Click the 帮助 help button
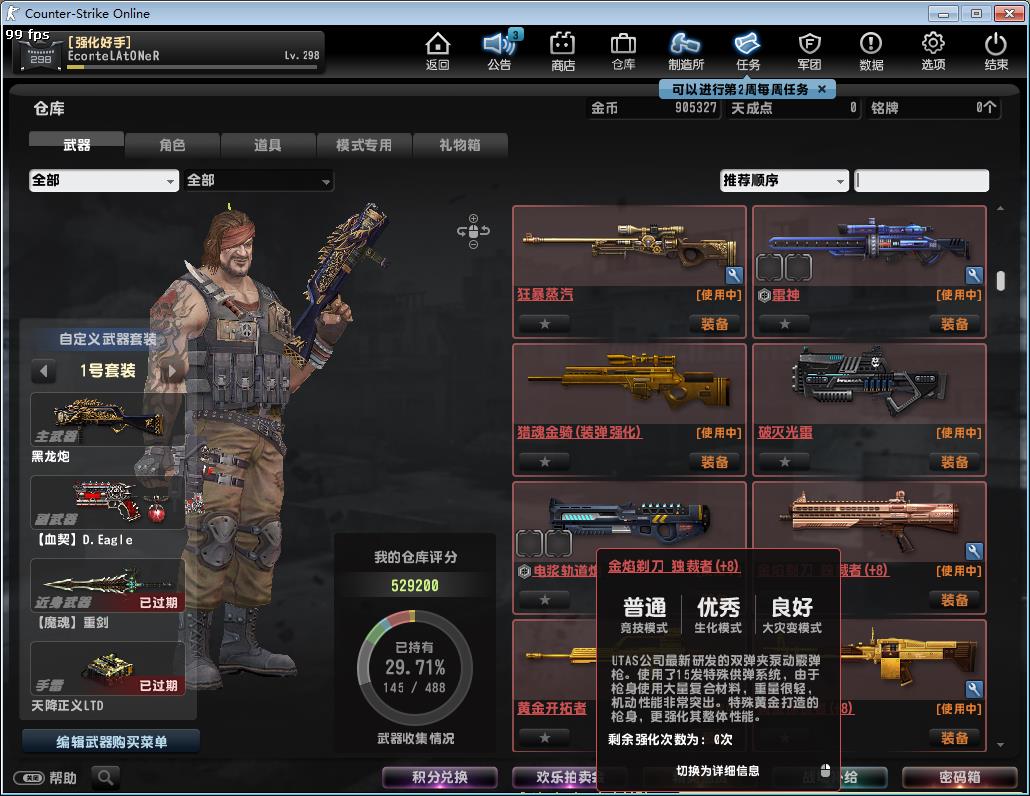This screenshot has height=796, width=1030. [45, 778]
